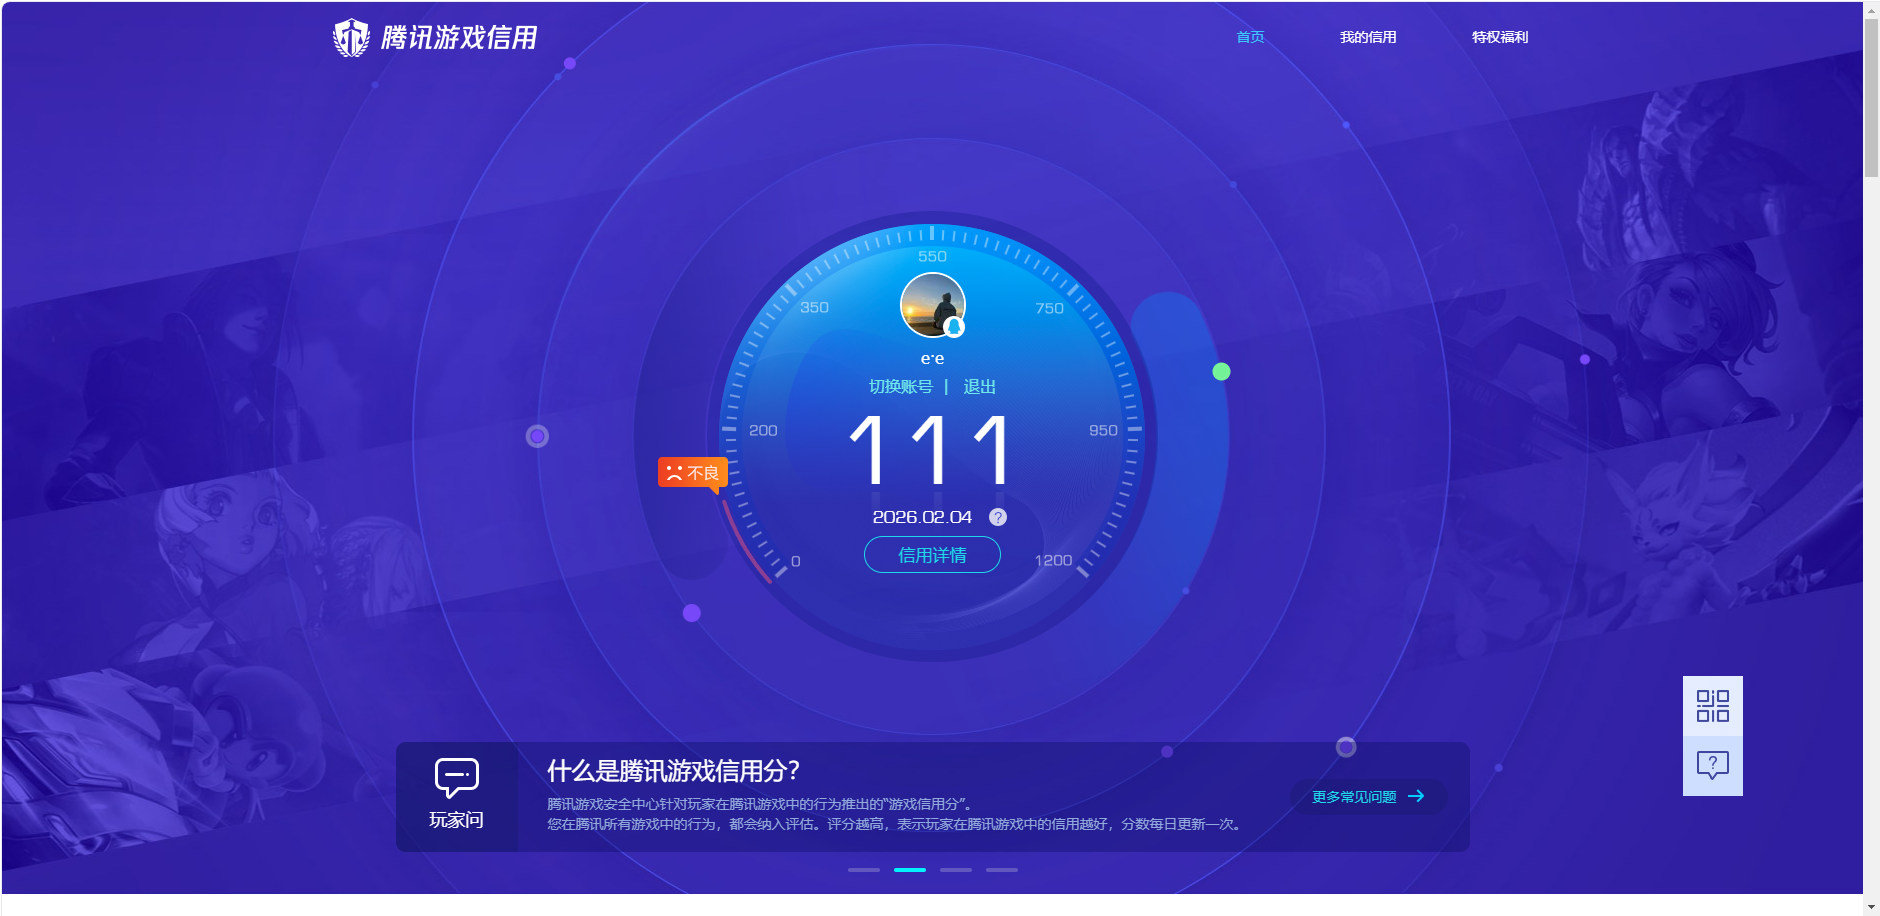Activate the first carousel dot

coord(862,869)
